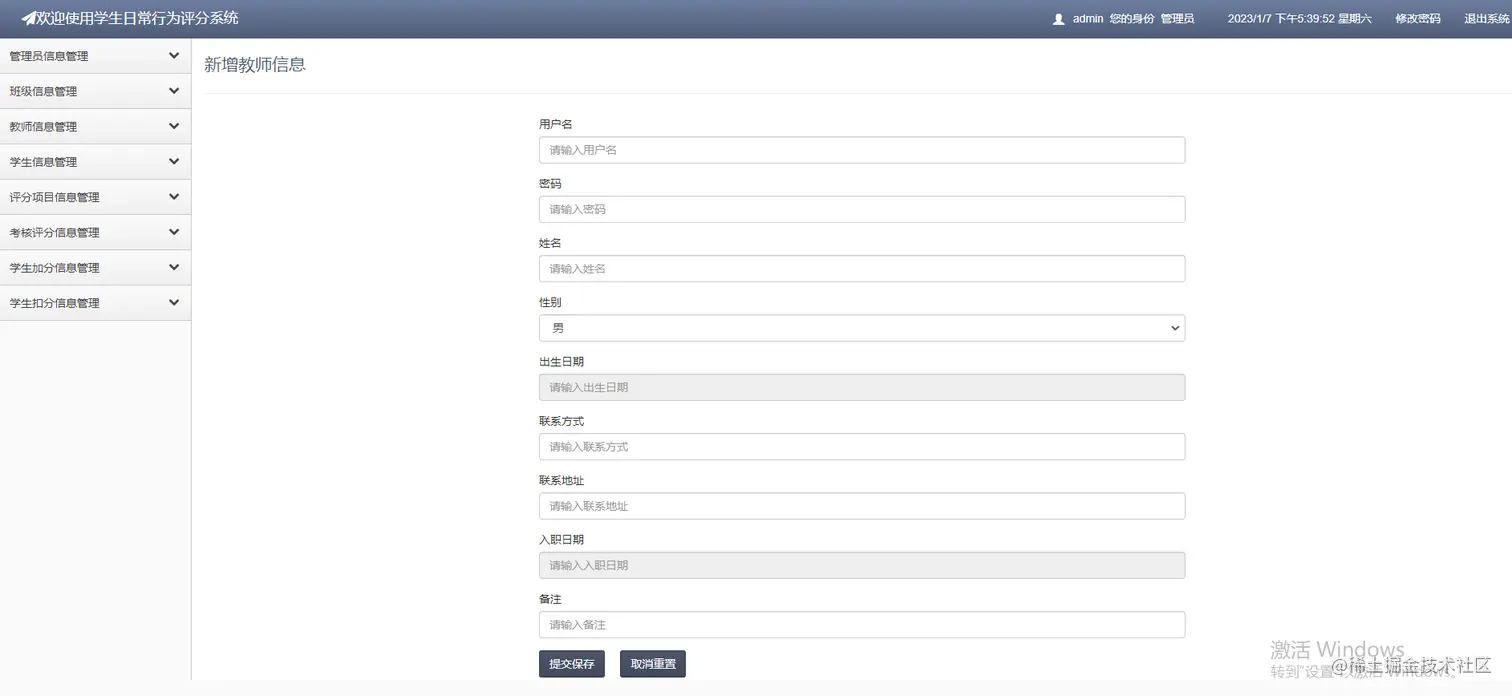Screen dimensions: 1512x696
Task: Open the 出生日期 date field
Action: tap(862, 387)
